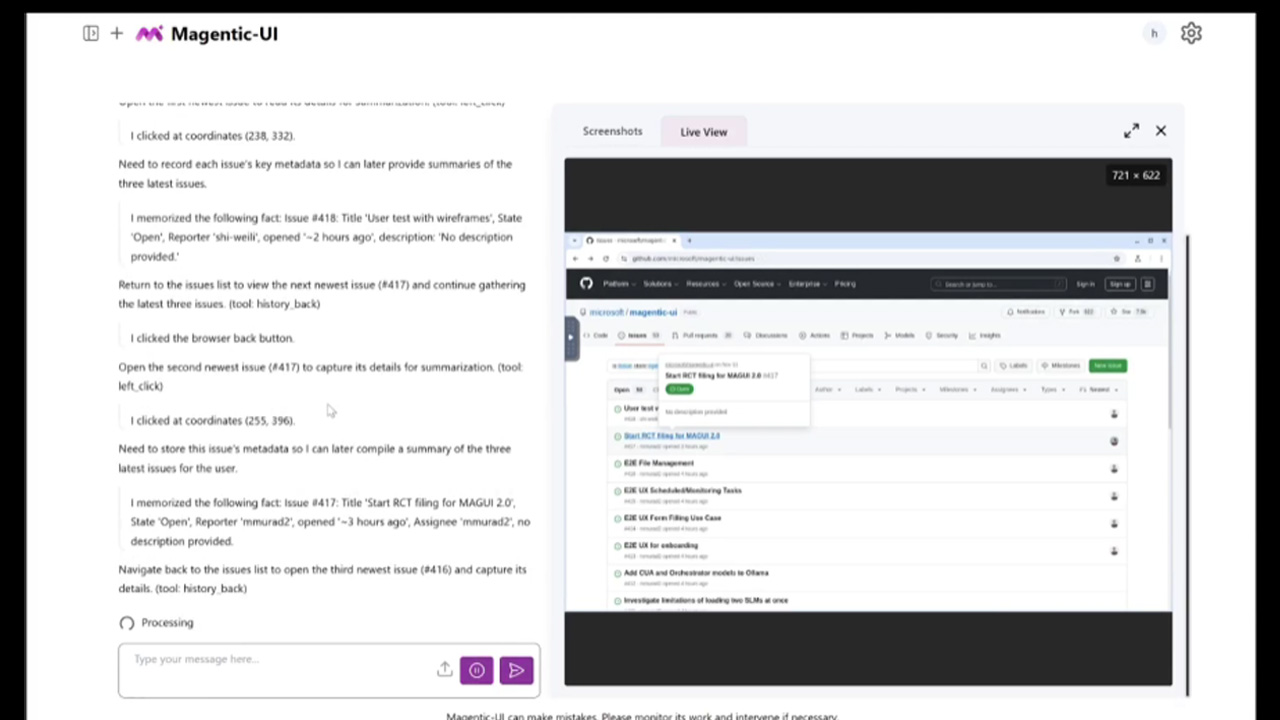Screen dimensions: 1280x720
Task: Click assignee avatar on 'E2E File Management' row
Action: (x=1114, y=468)
